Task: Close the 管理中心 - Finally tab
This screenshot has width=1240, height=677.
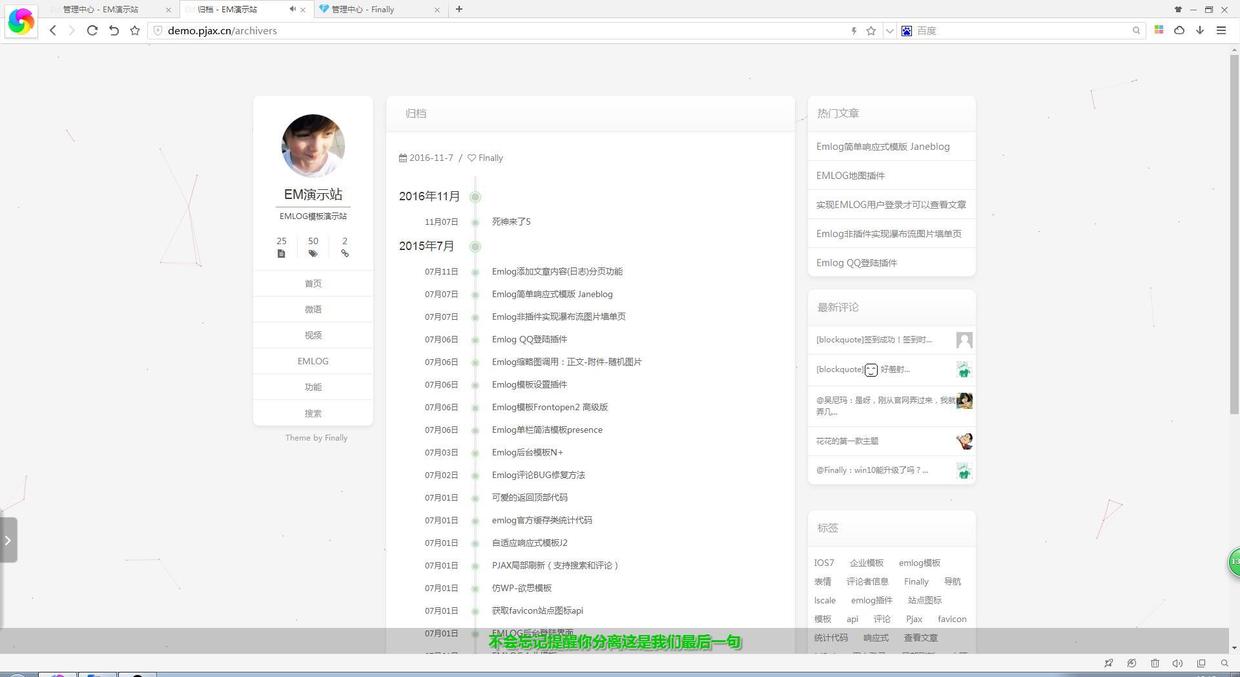Action: pos(437,9)
